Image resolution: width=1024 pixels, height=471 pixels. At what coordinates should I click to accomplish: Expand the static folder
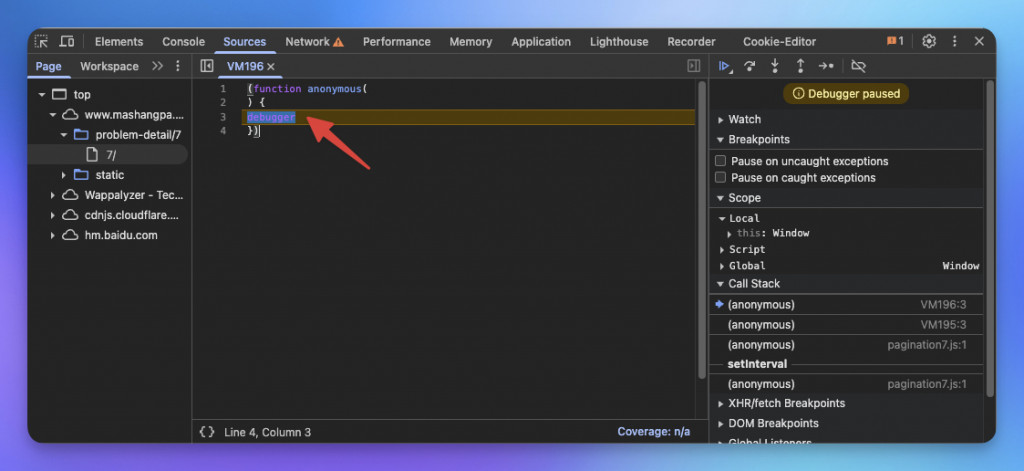click(64, 175)
